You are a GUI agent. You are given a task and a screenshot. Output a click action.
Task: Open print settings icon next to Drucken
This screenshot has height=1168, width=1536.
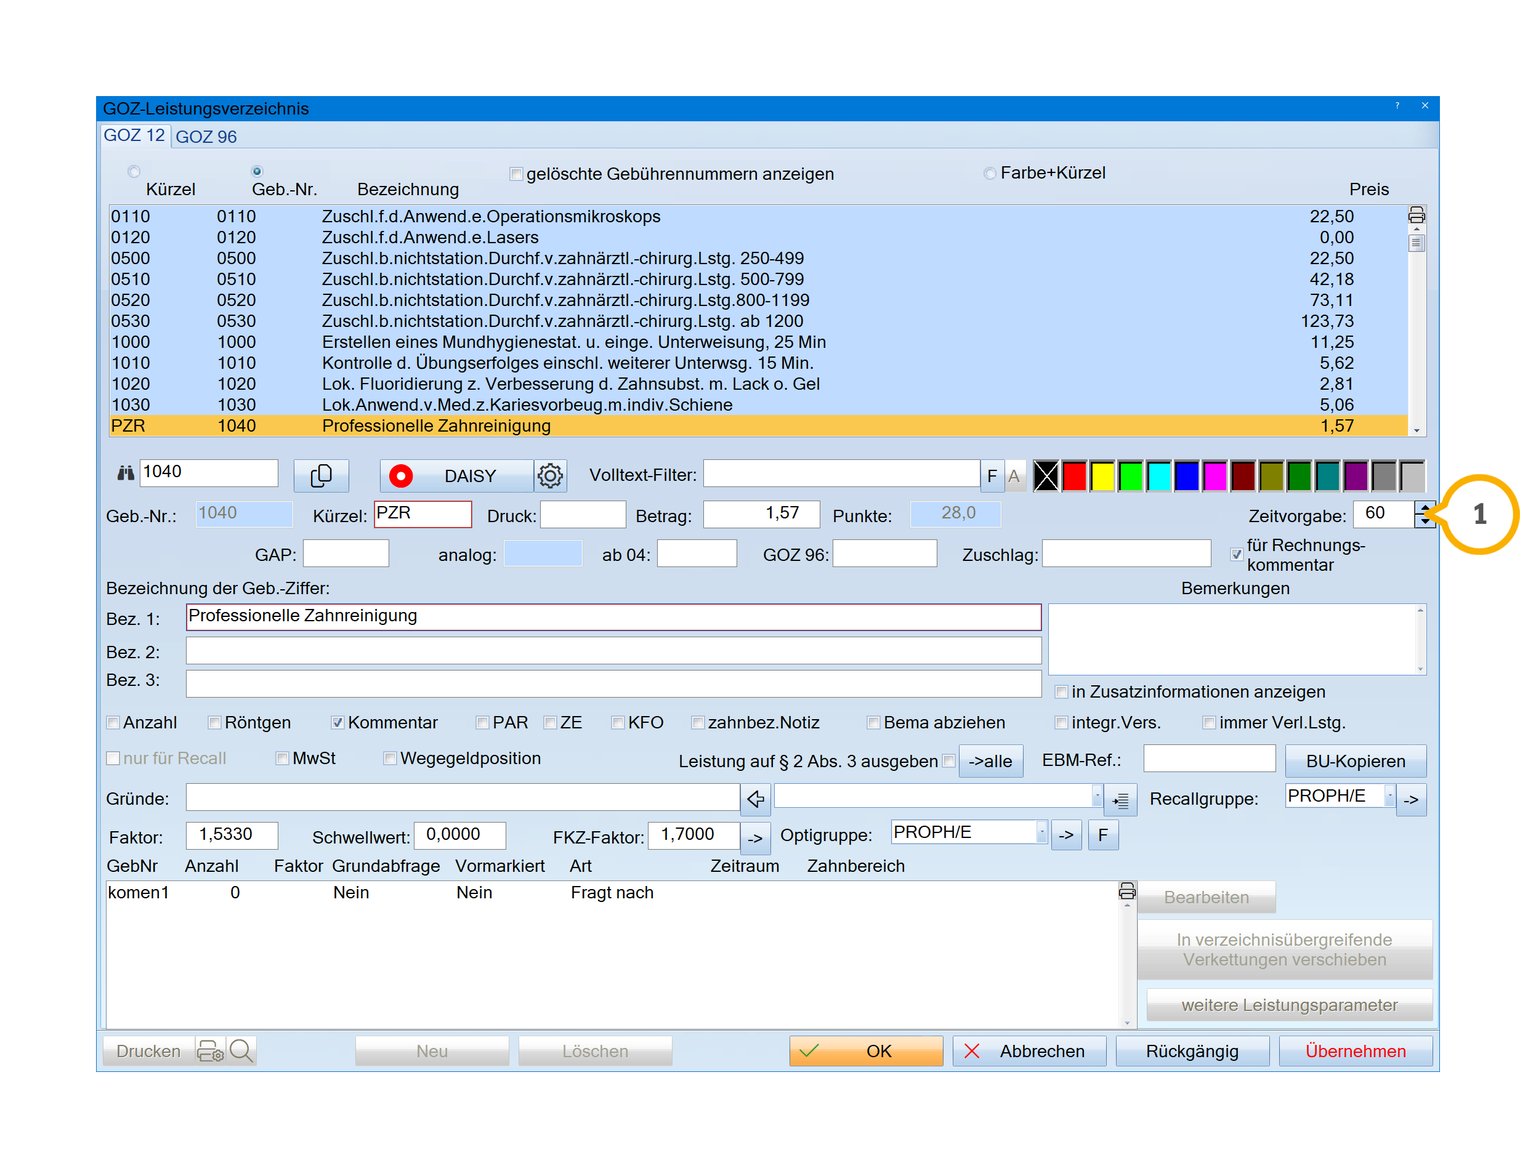coord(210,1051)
